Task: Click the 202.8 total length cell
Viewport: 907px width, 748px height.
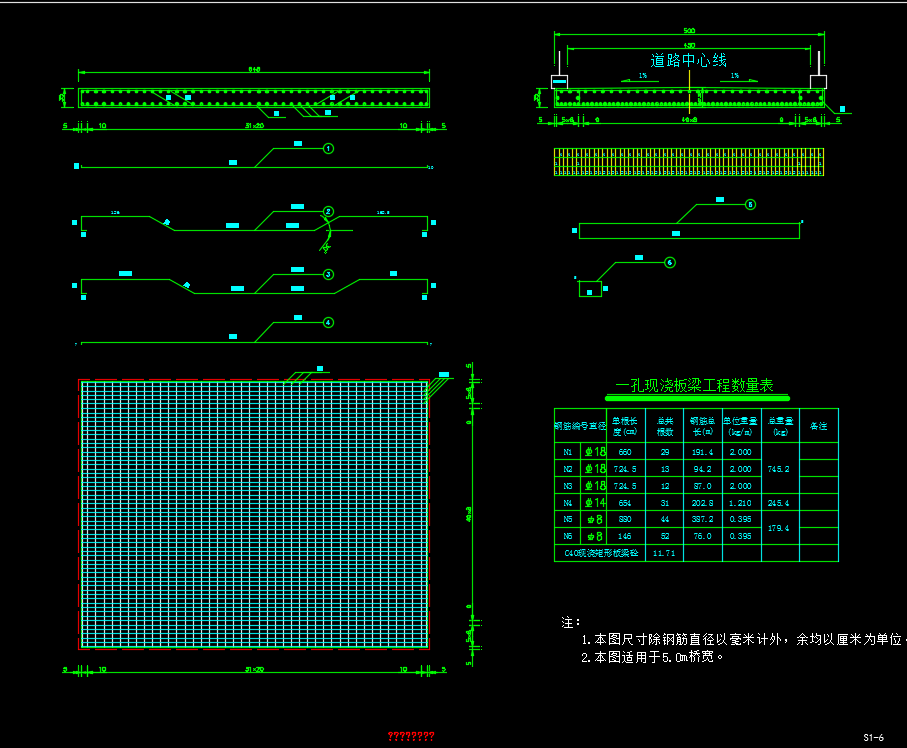Action: tap(702, 503)
